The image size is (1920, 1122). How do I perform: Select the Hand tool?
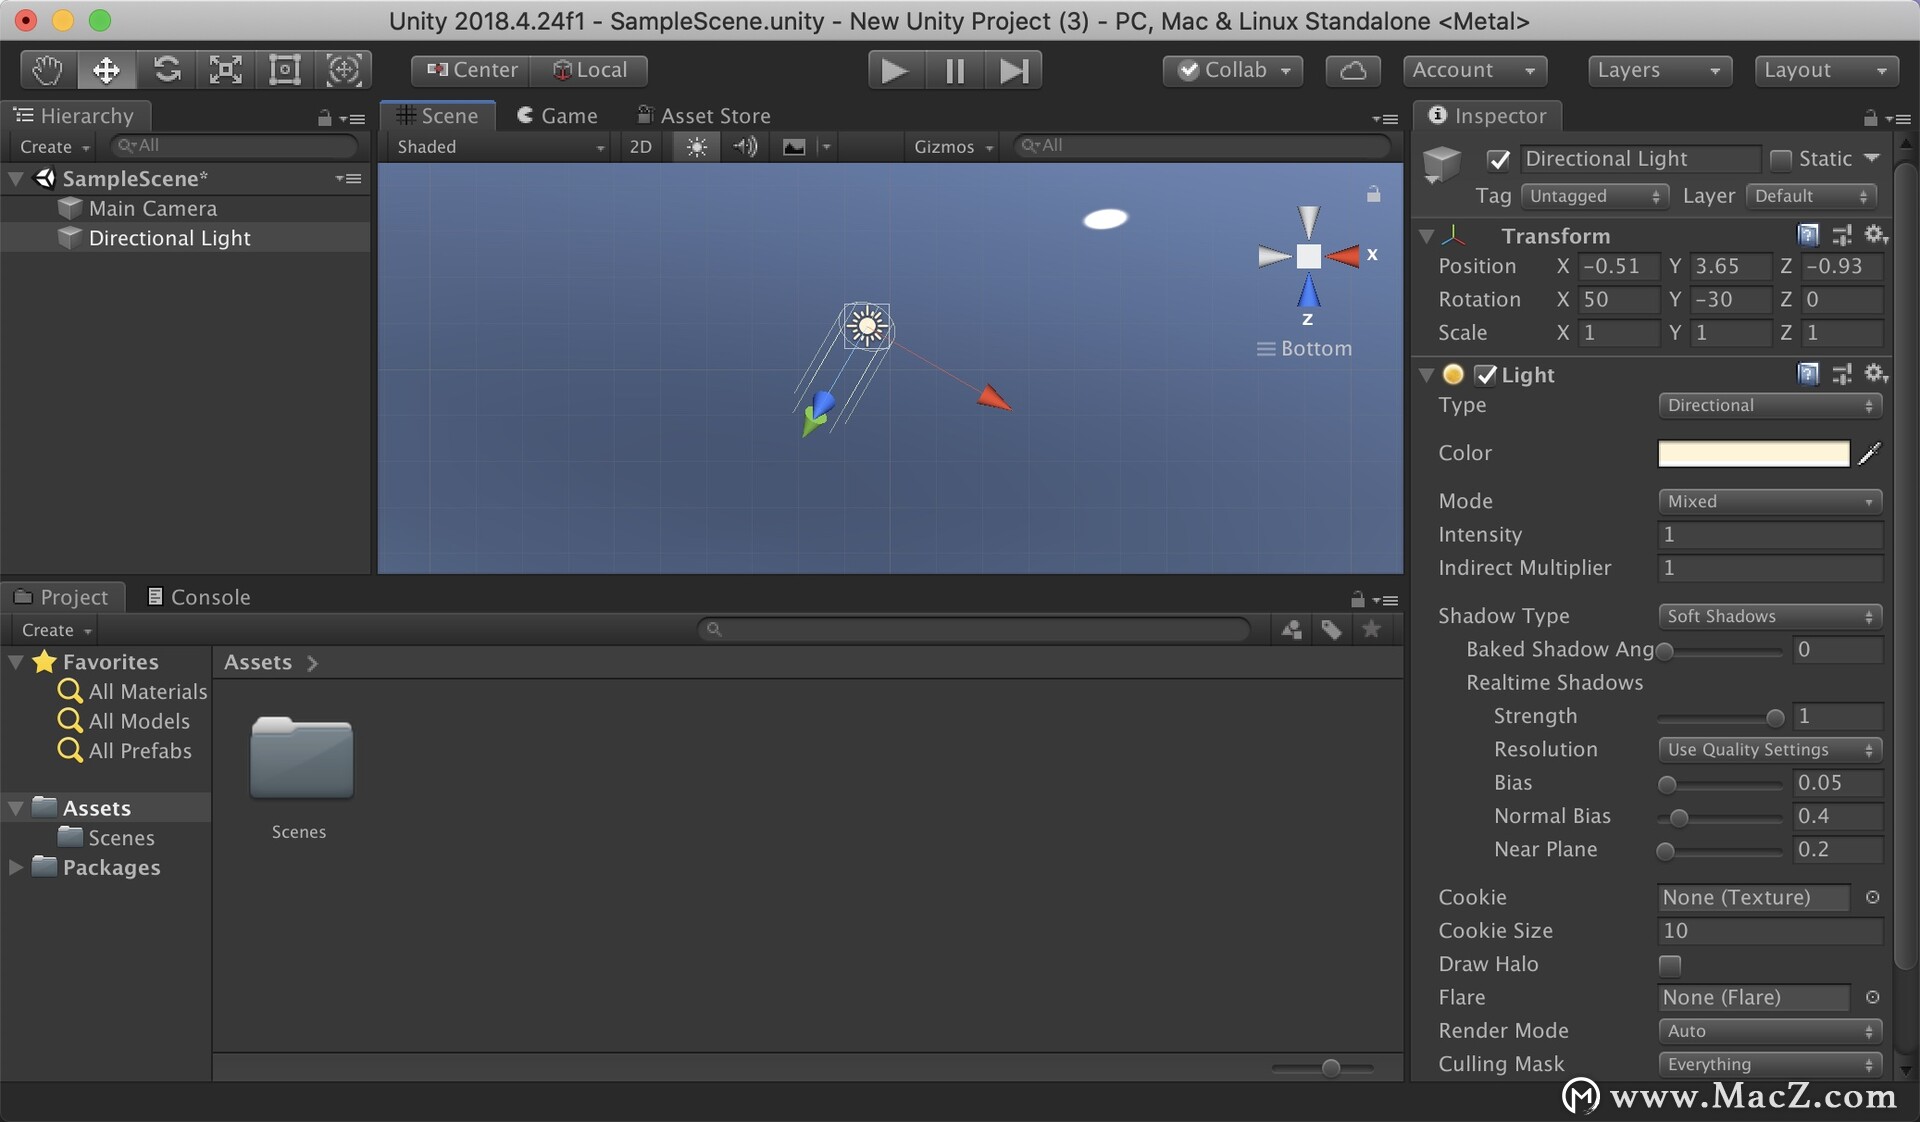pyautogui.click(x=47, y=70)
